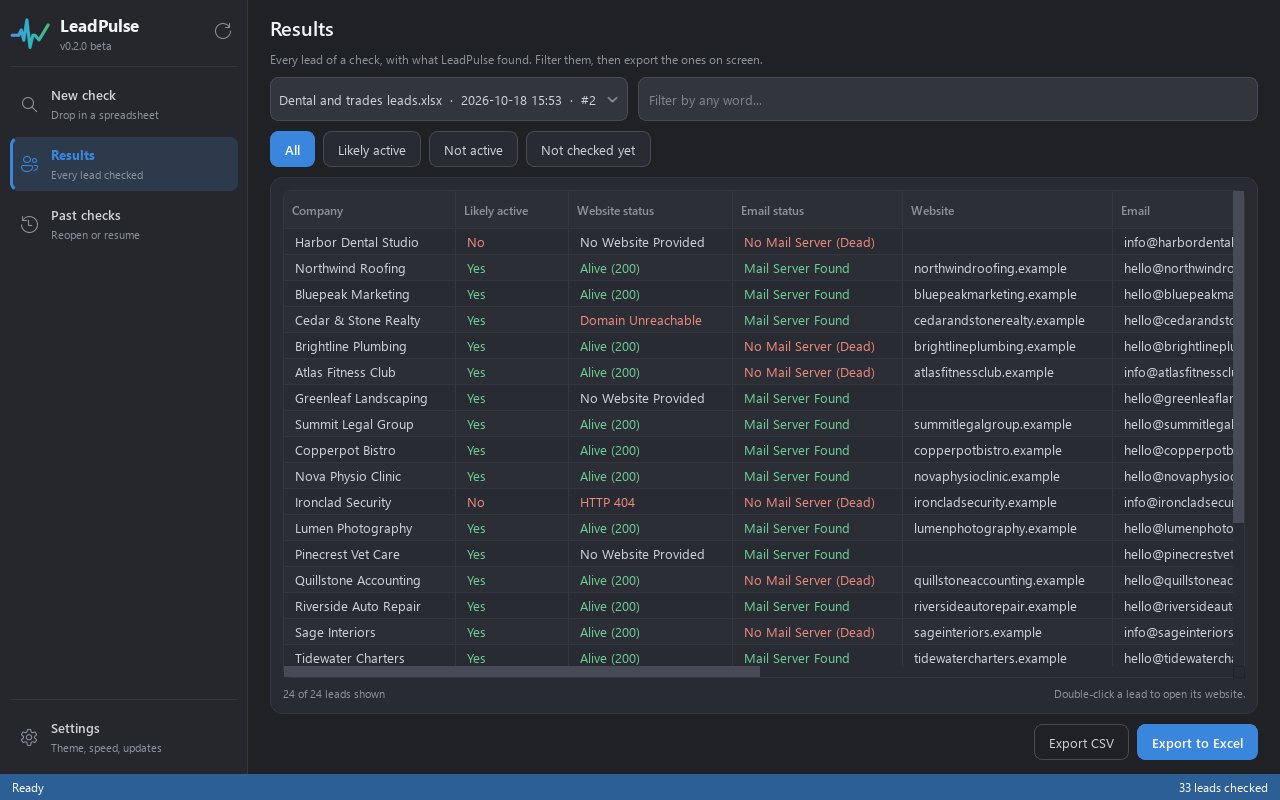Open Past checks in sidebar
Image resolution: width=1280 pixels, height=800 pixels.
pyautogui.click(x=124, y=224)
